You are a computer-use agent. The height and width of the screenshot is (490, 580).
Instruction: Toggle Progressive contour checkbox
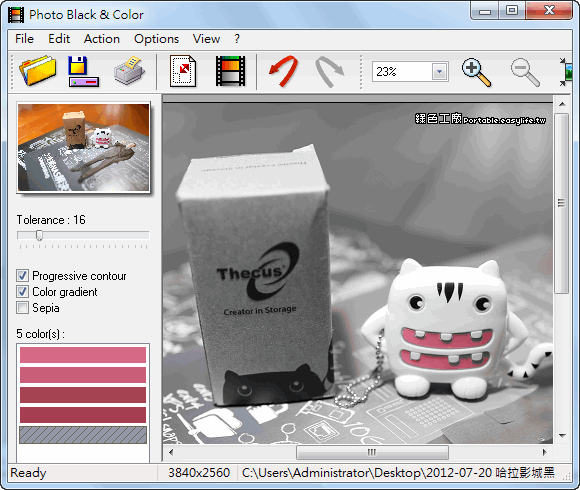point(22,276)
